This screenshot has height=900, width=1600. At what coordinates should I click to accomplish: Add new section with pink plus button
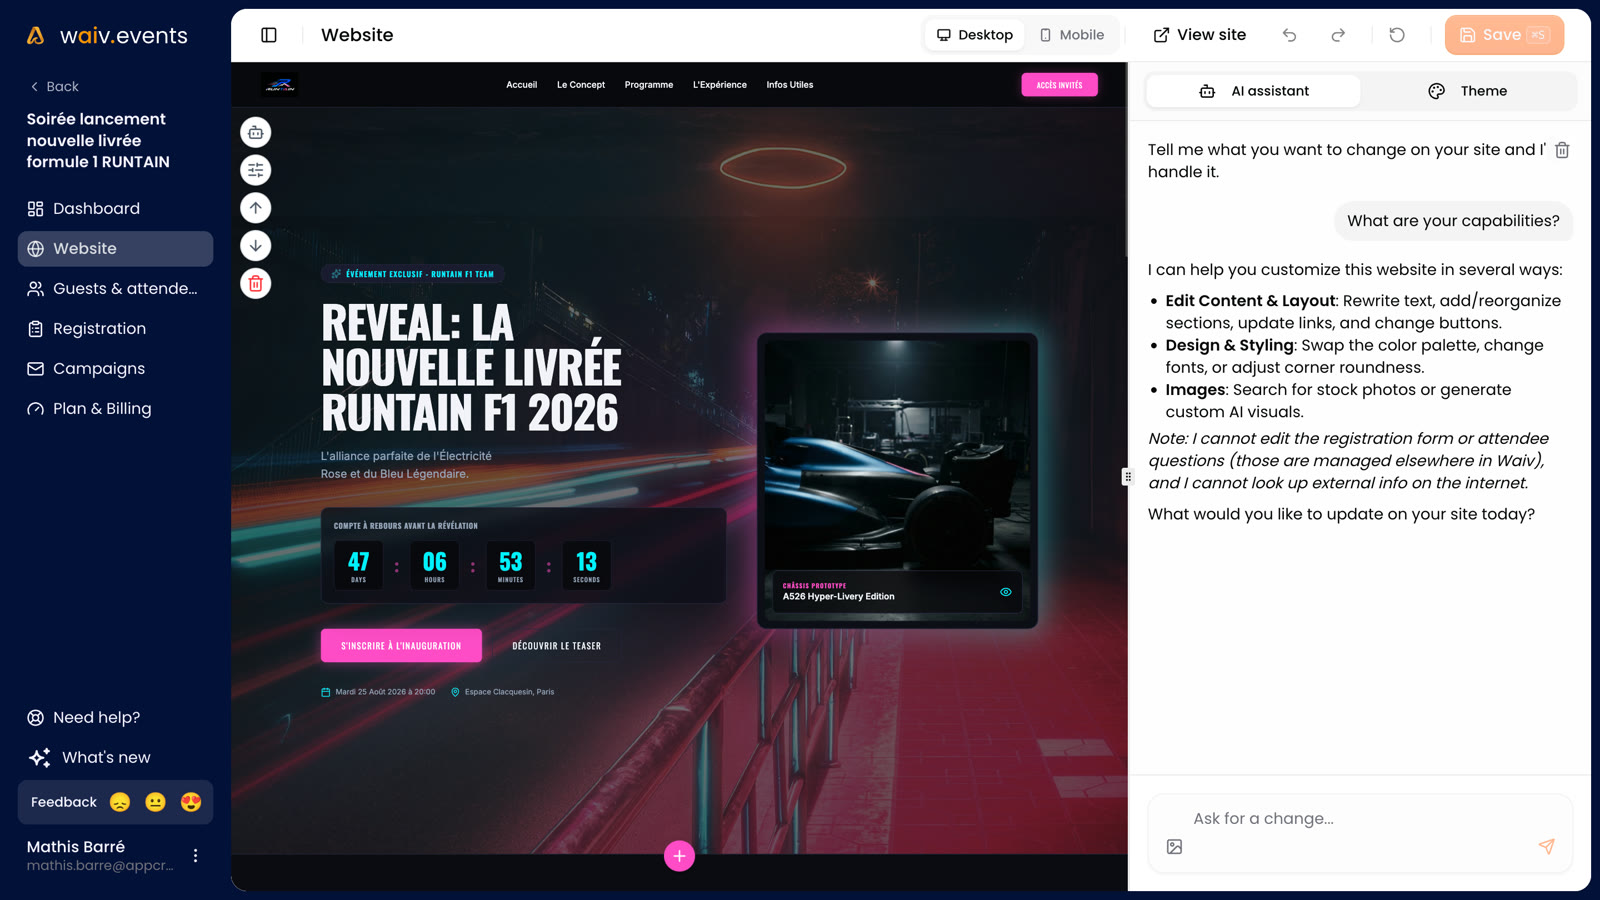(679, 856)
